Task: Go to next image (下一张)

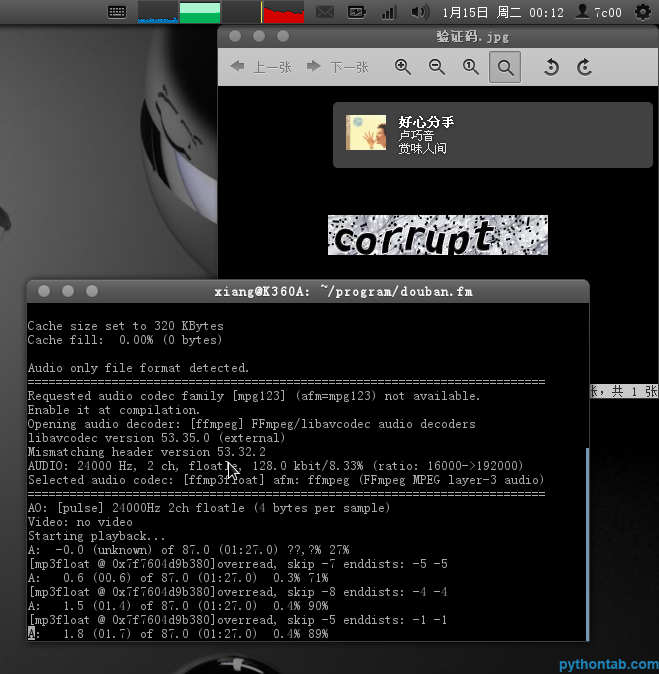Action: coord(338,67)
